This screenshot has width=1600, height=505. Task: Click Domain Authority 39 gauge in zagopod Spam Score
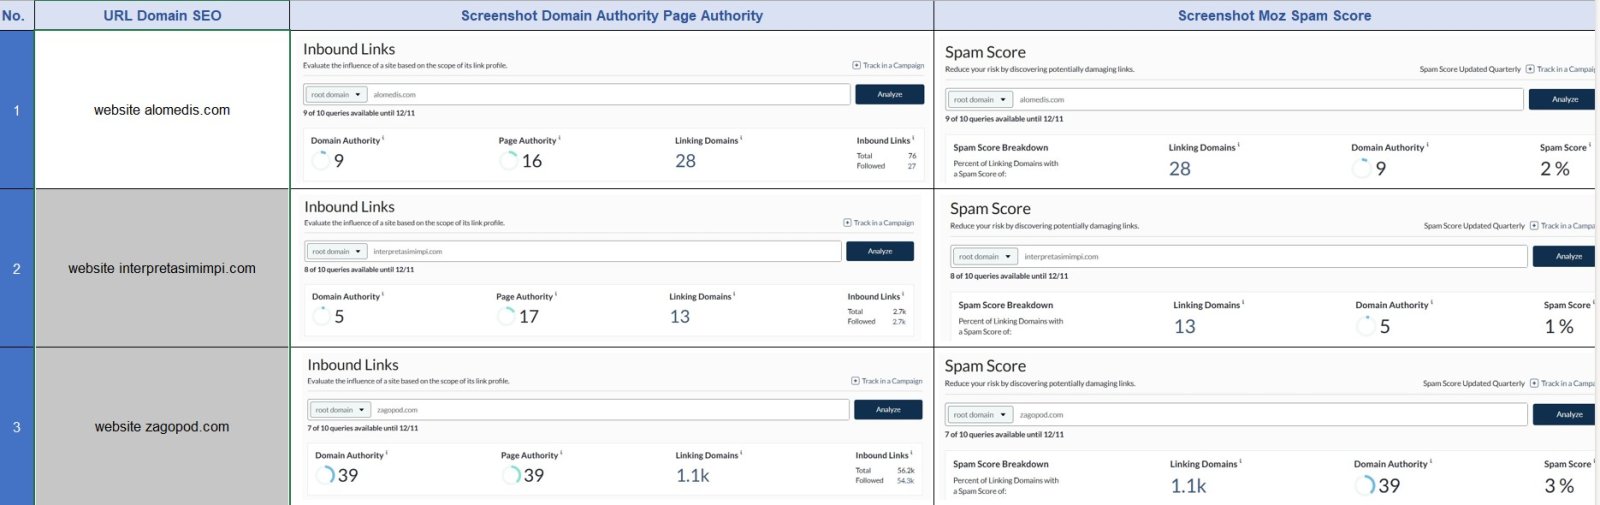[1365, 485]
